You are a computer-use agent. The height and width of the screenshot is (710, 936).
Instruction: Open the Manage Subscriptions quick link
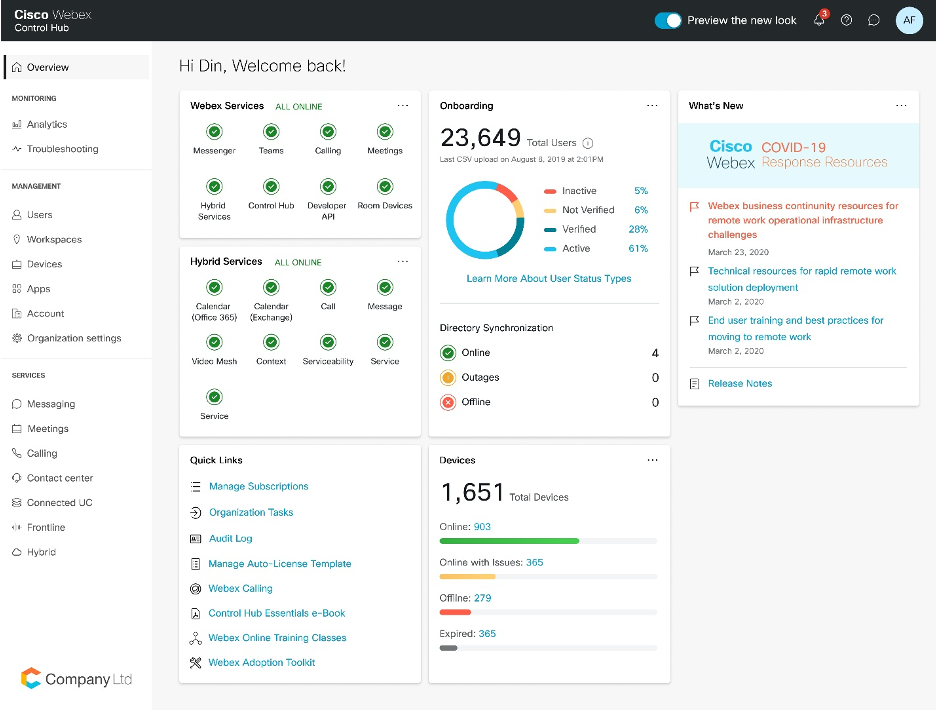258,486
